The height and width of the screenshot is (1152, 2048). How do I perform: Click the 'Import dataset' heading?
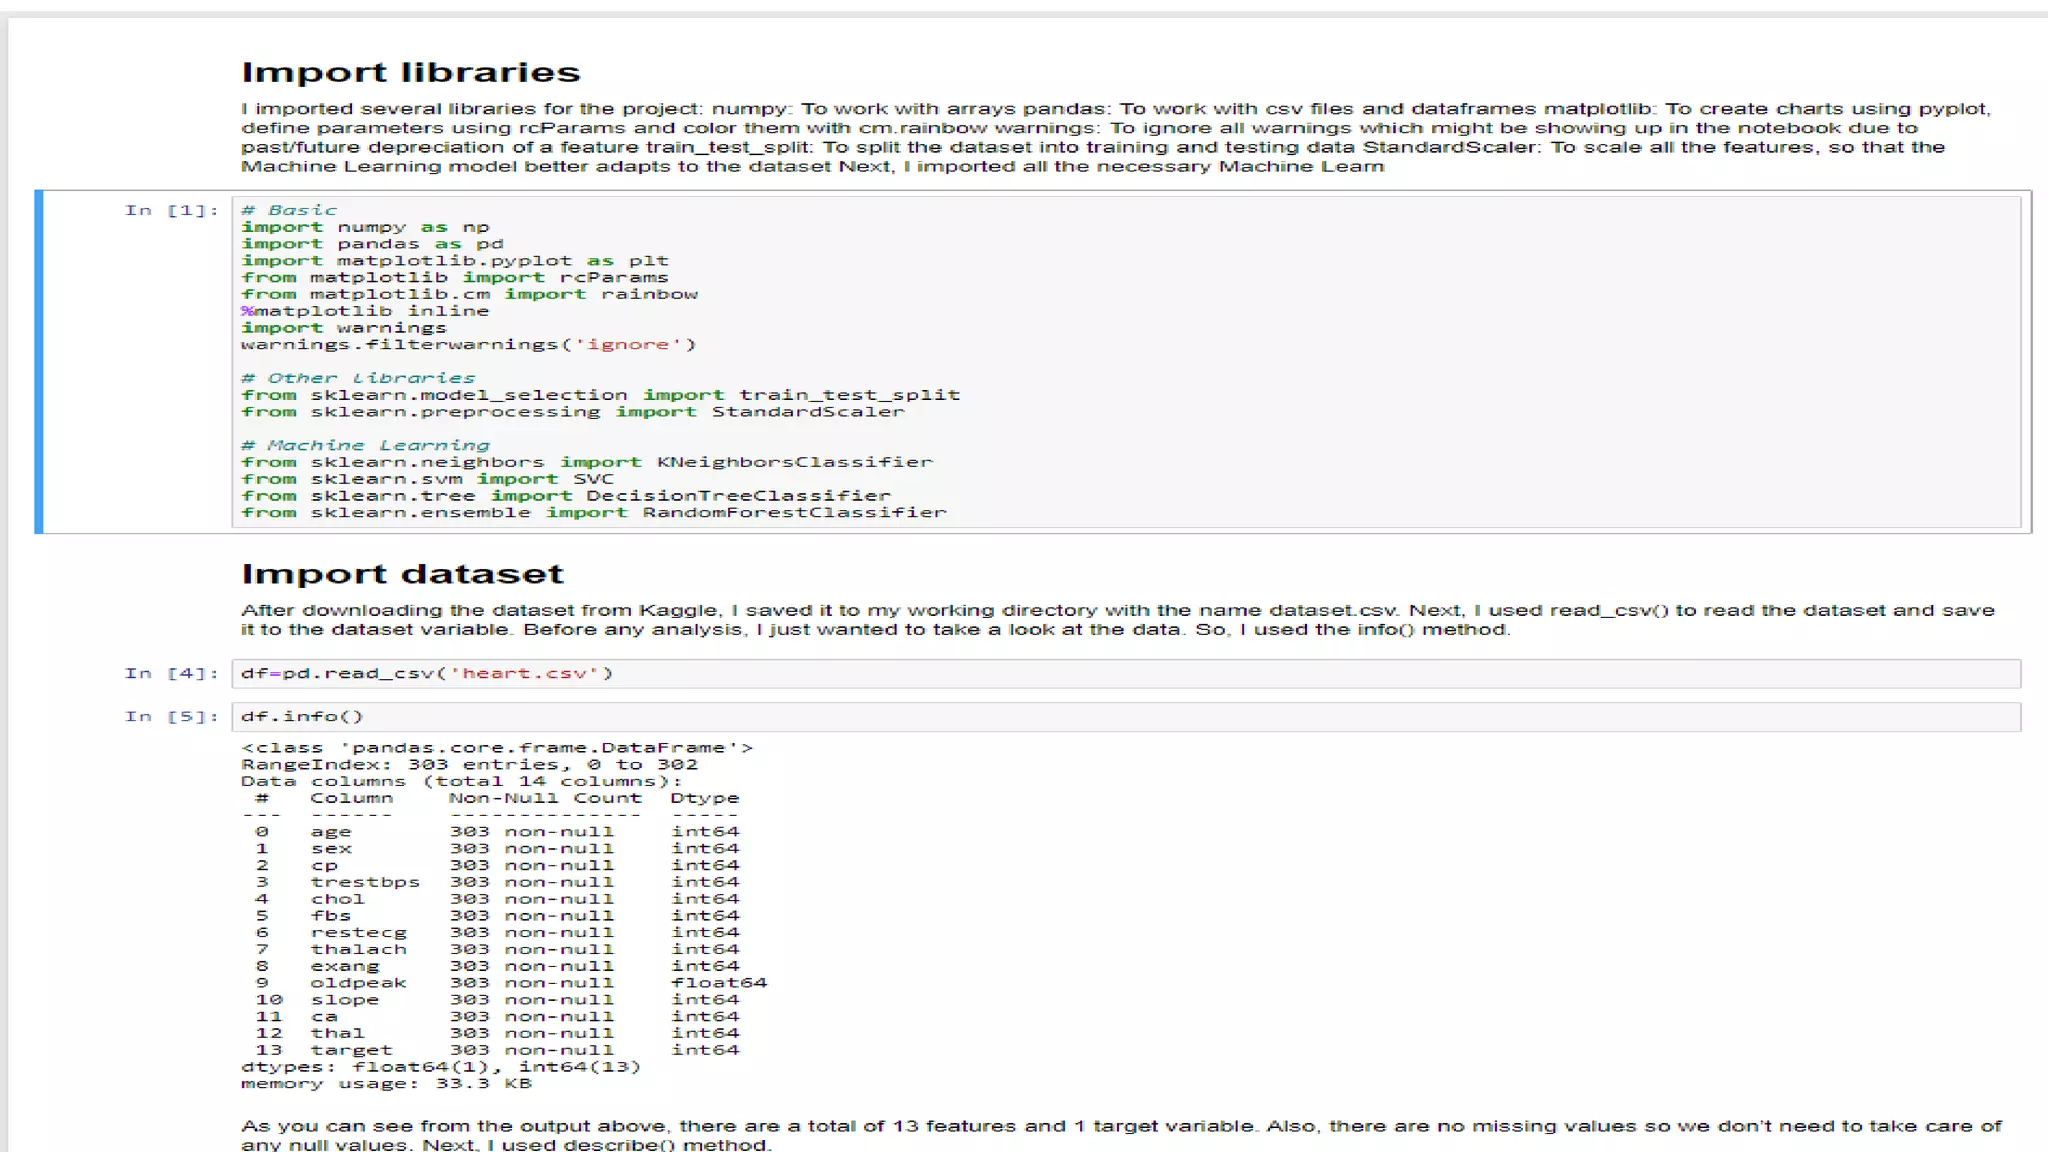tap(402, 574)
